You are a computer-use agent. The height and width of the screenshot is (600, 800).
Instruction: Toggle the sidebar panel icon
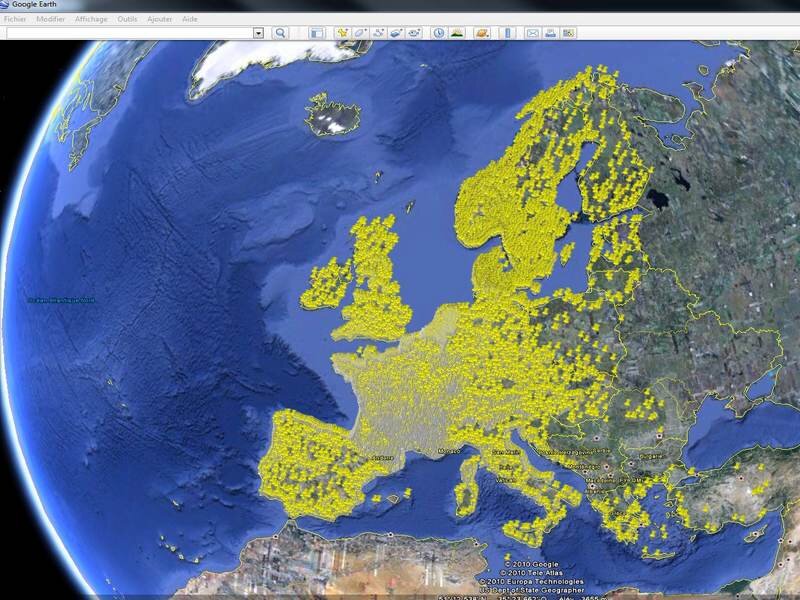316,33
